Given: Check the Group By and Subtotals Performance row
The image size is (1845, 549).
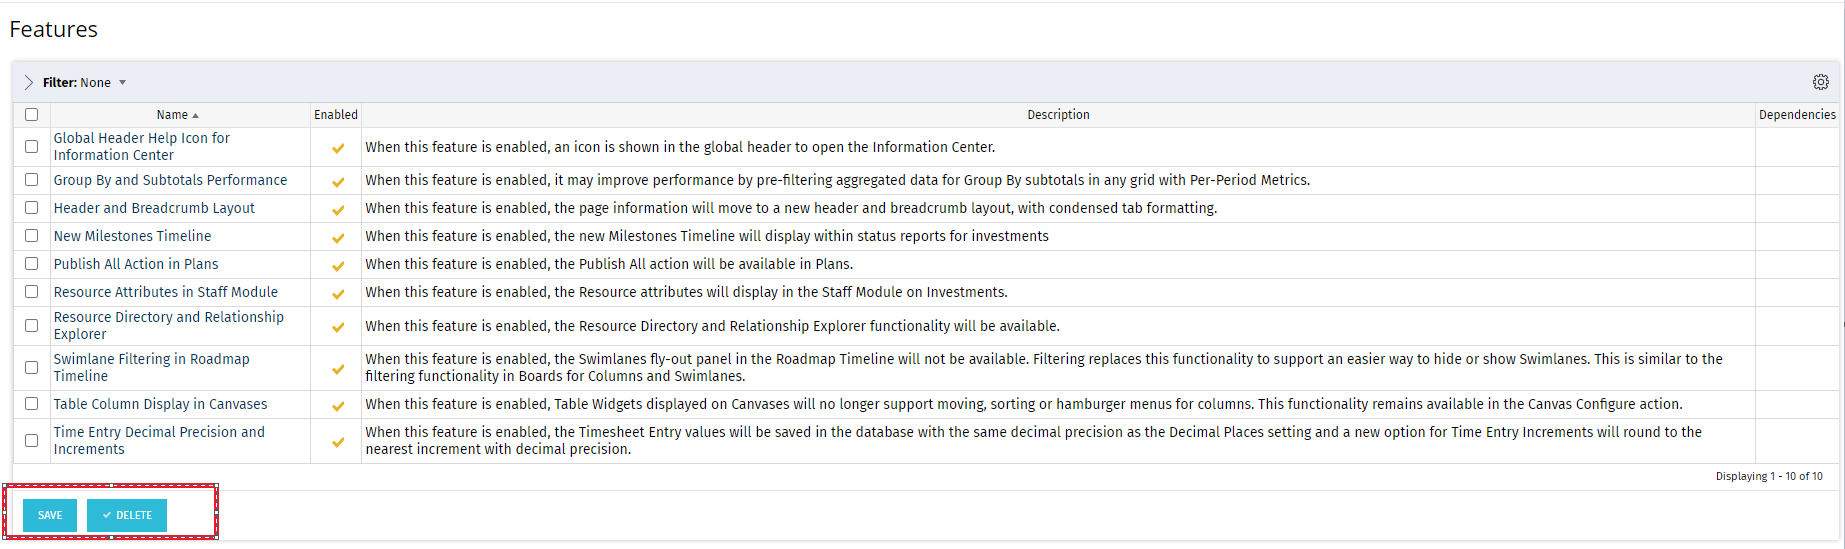Looking at the screenshot, I should click(32, 180).
